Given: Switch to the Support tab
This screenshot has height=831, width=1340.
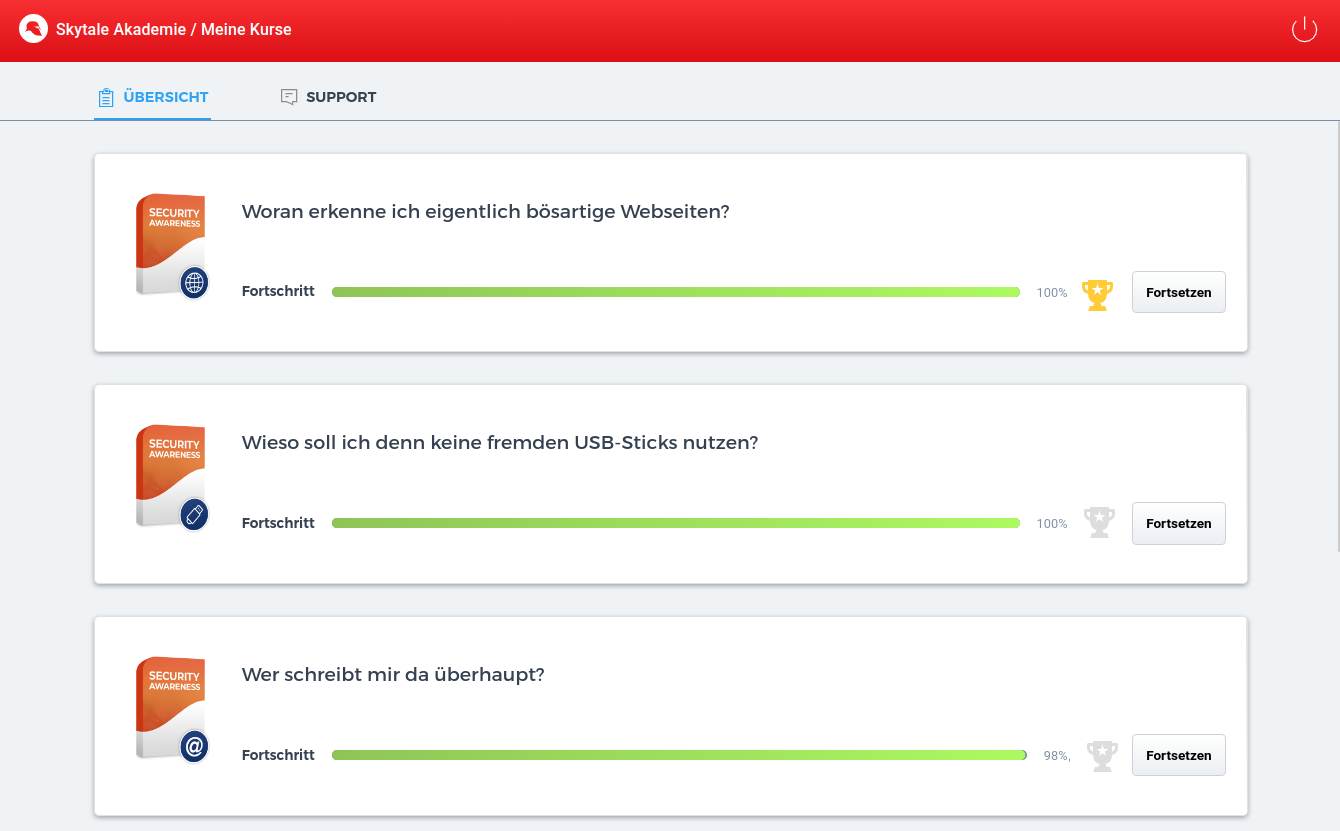Looking at the screenshot, I should [x=328, y=97].
